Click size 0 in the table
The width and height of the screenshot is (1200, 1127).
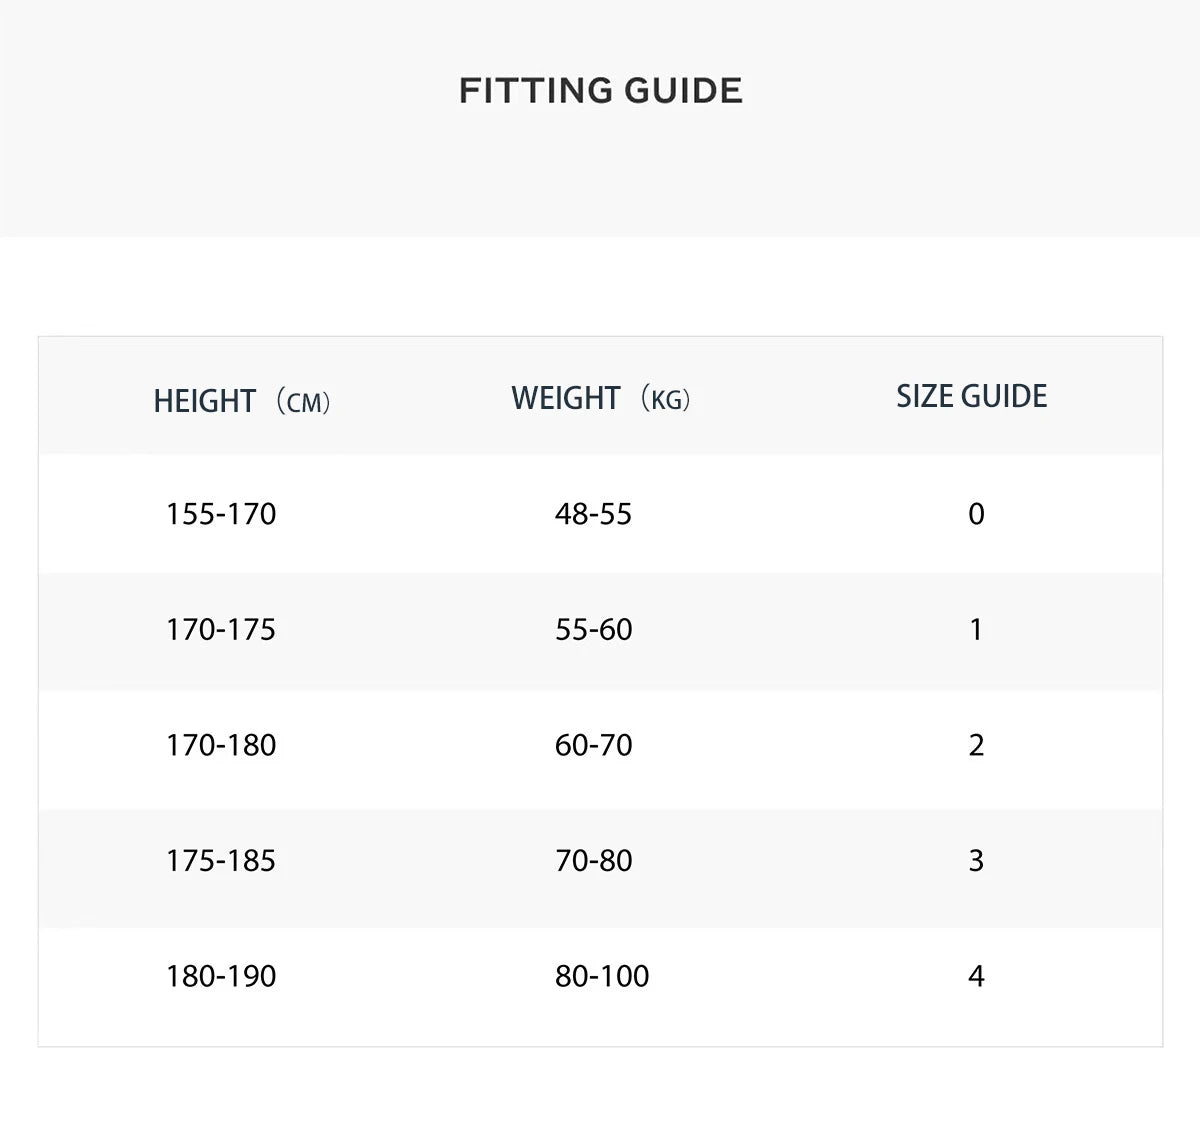point(976,514)
